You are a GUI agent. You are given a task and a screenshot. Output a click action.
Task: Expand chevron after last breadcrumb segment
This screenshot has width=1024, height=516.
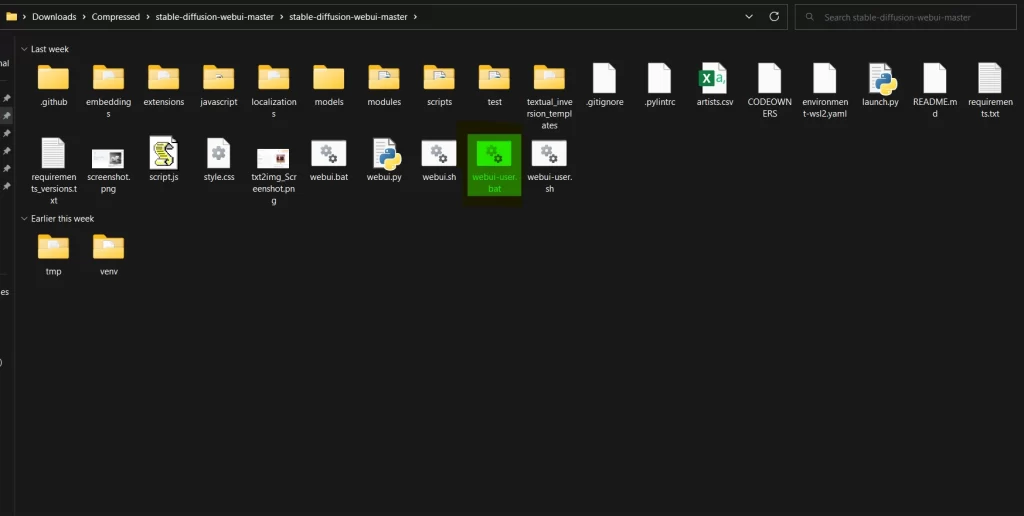pos(415,17)
